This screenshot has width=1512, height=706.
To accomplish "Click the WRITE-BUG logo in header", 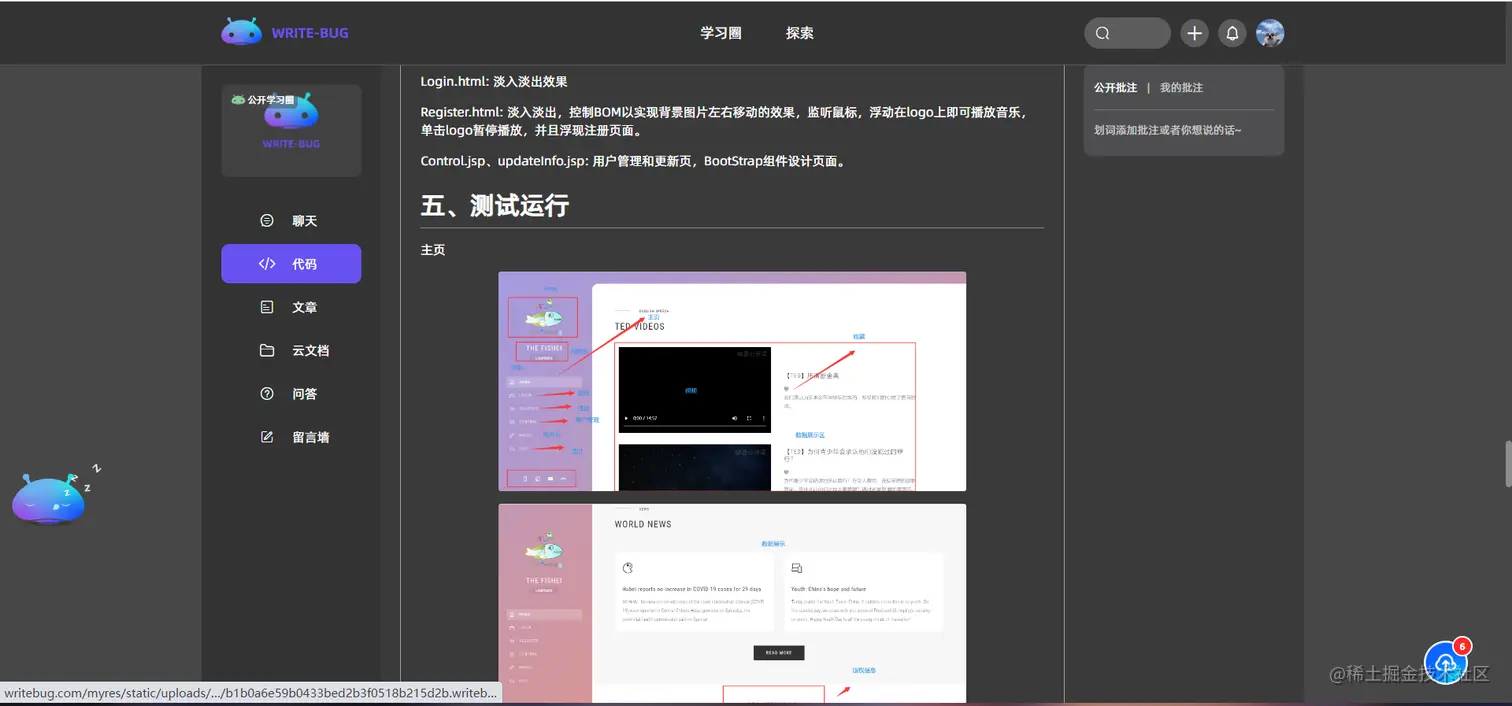I will pyautogui.click(x=285, y=33).
